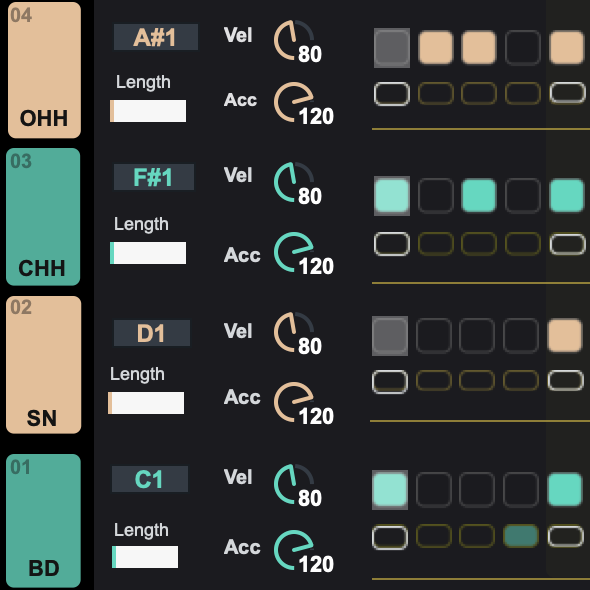The height and width of the screenshot is (590, 590).
Task: Click the BD Vel knob set to 80
Action: pyautogui.click(x=294, y=484)
